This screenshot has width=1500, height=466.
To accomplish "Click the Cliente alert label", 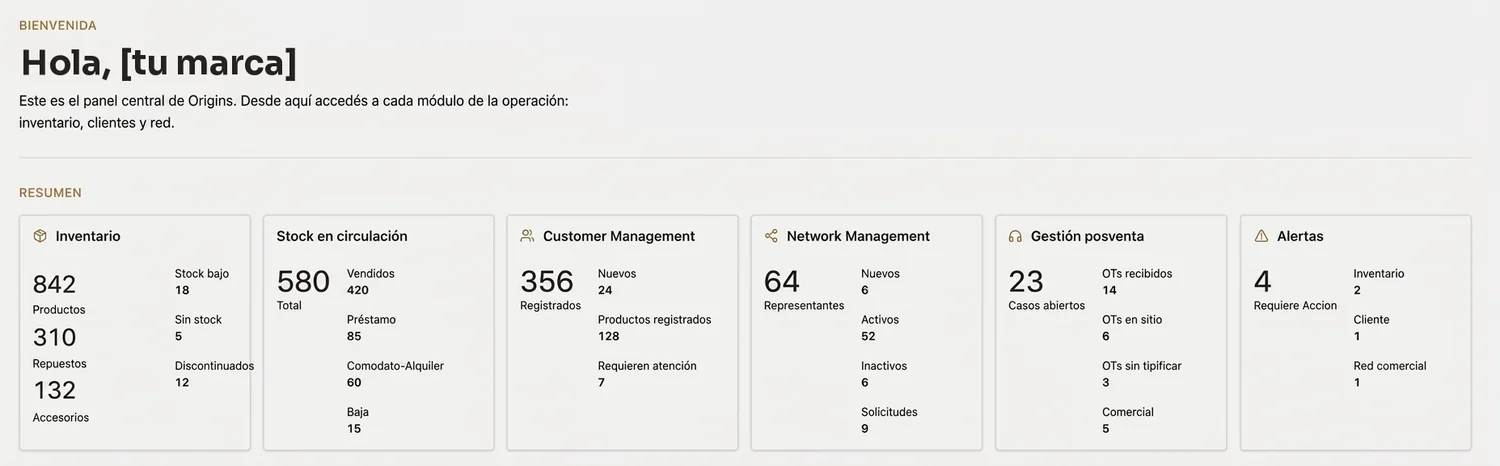I will (1372, 320).
